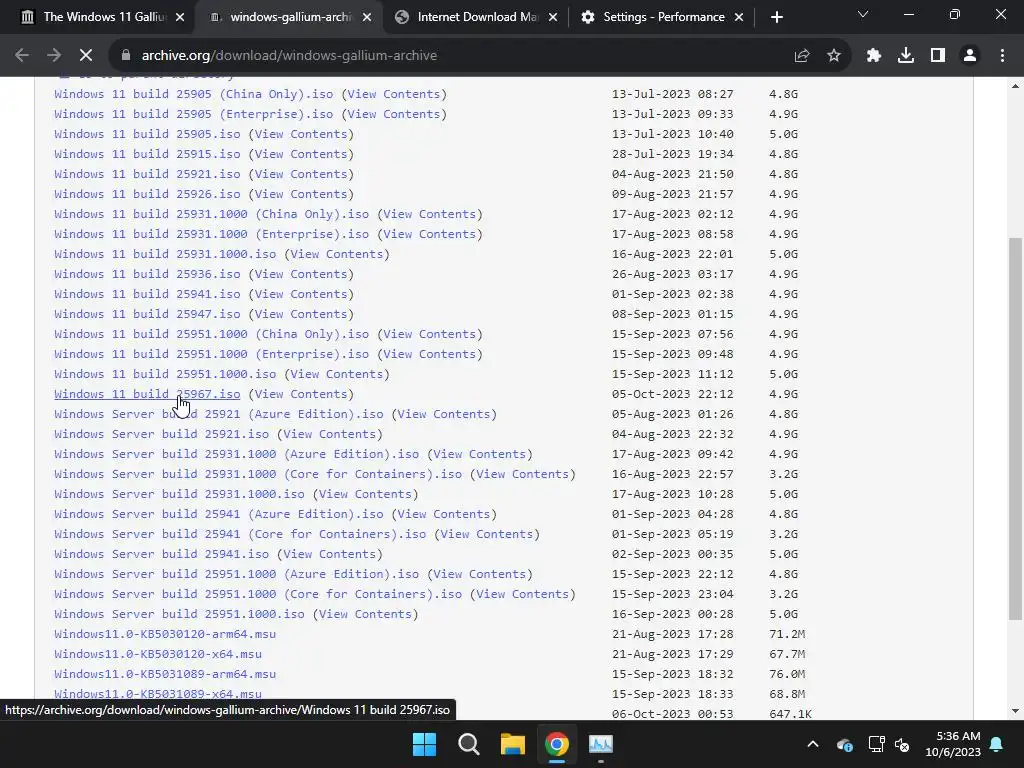This screenshot has width=1024, height=768.
Task: Open a new browser tab
Action: pyautogui.click(x=776, y=17)
